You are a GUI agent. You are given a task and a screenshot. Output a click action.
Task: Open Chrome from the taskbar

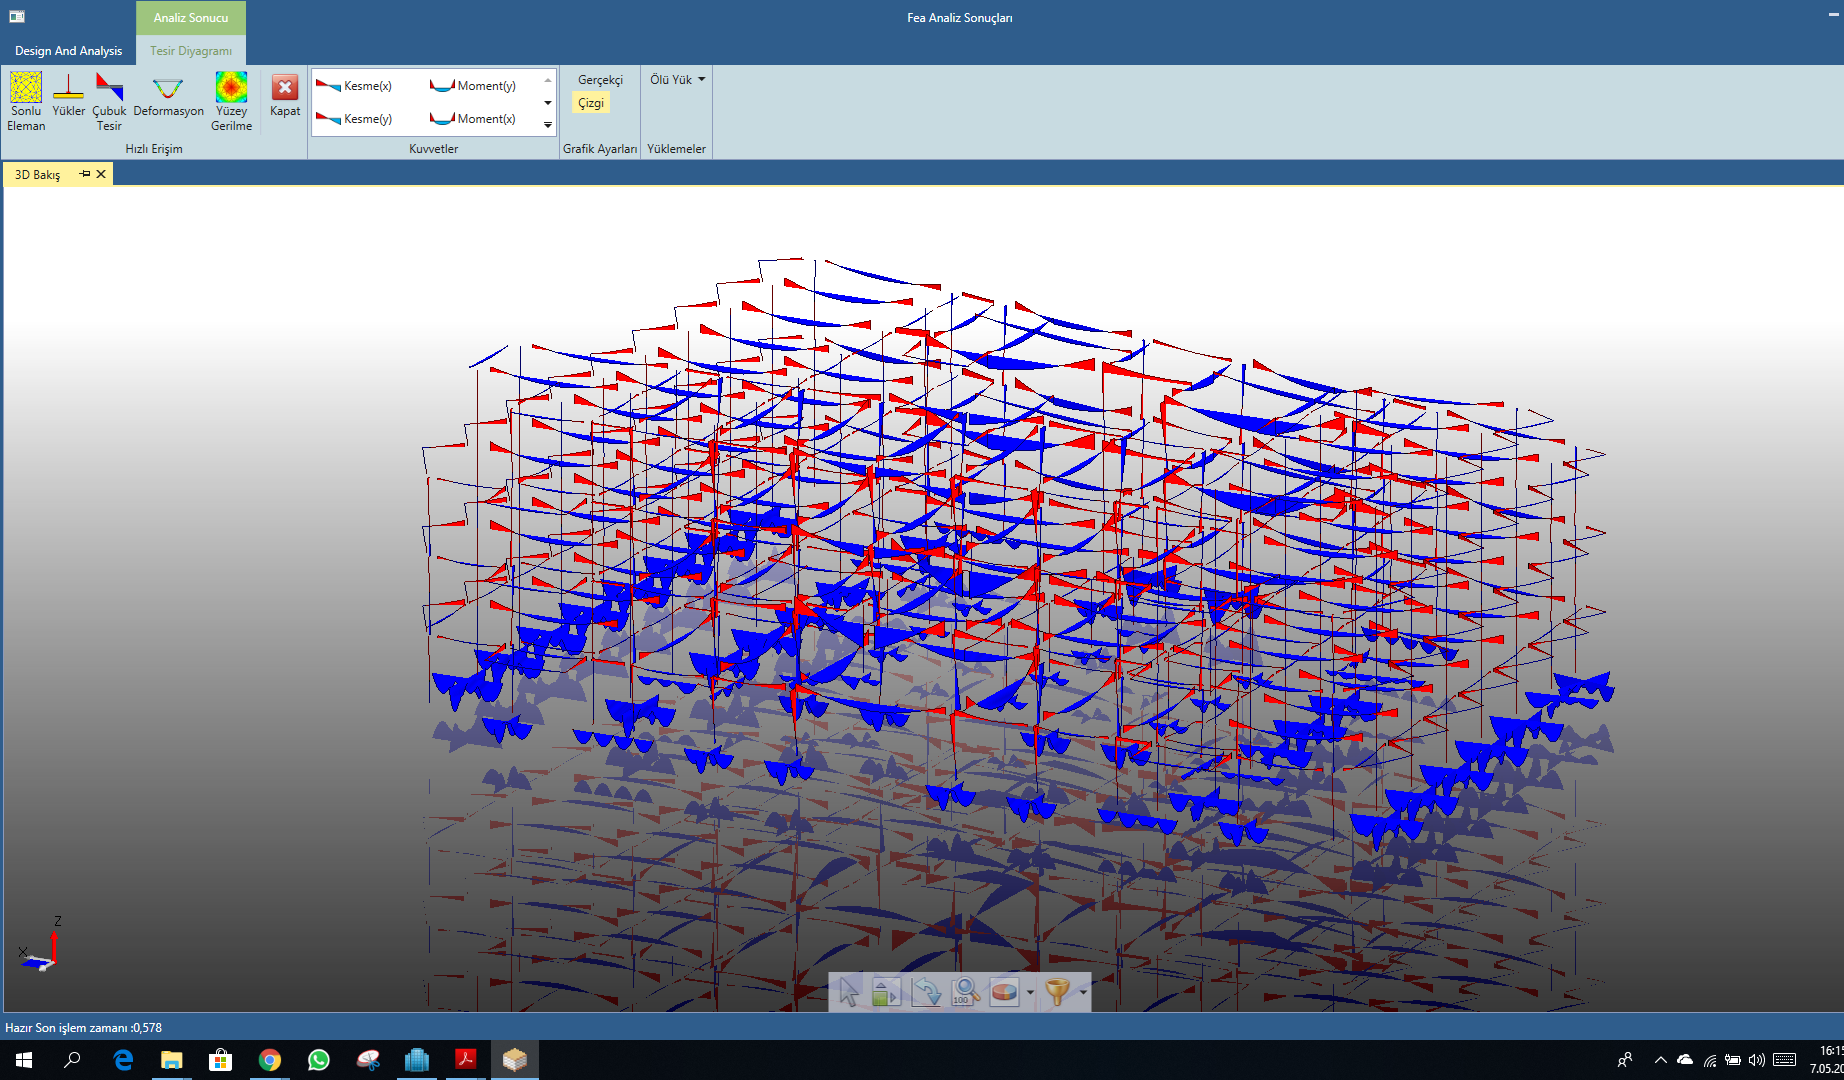click(270, 1060)
